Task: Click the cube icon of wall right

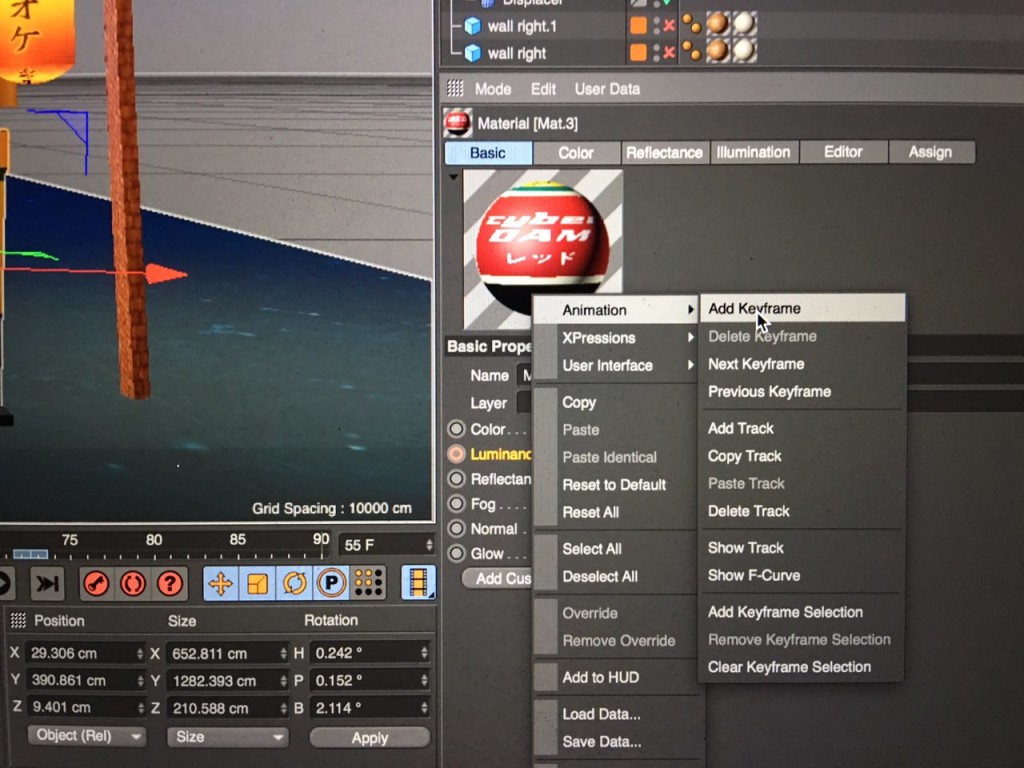Action: click(472, 53)
